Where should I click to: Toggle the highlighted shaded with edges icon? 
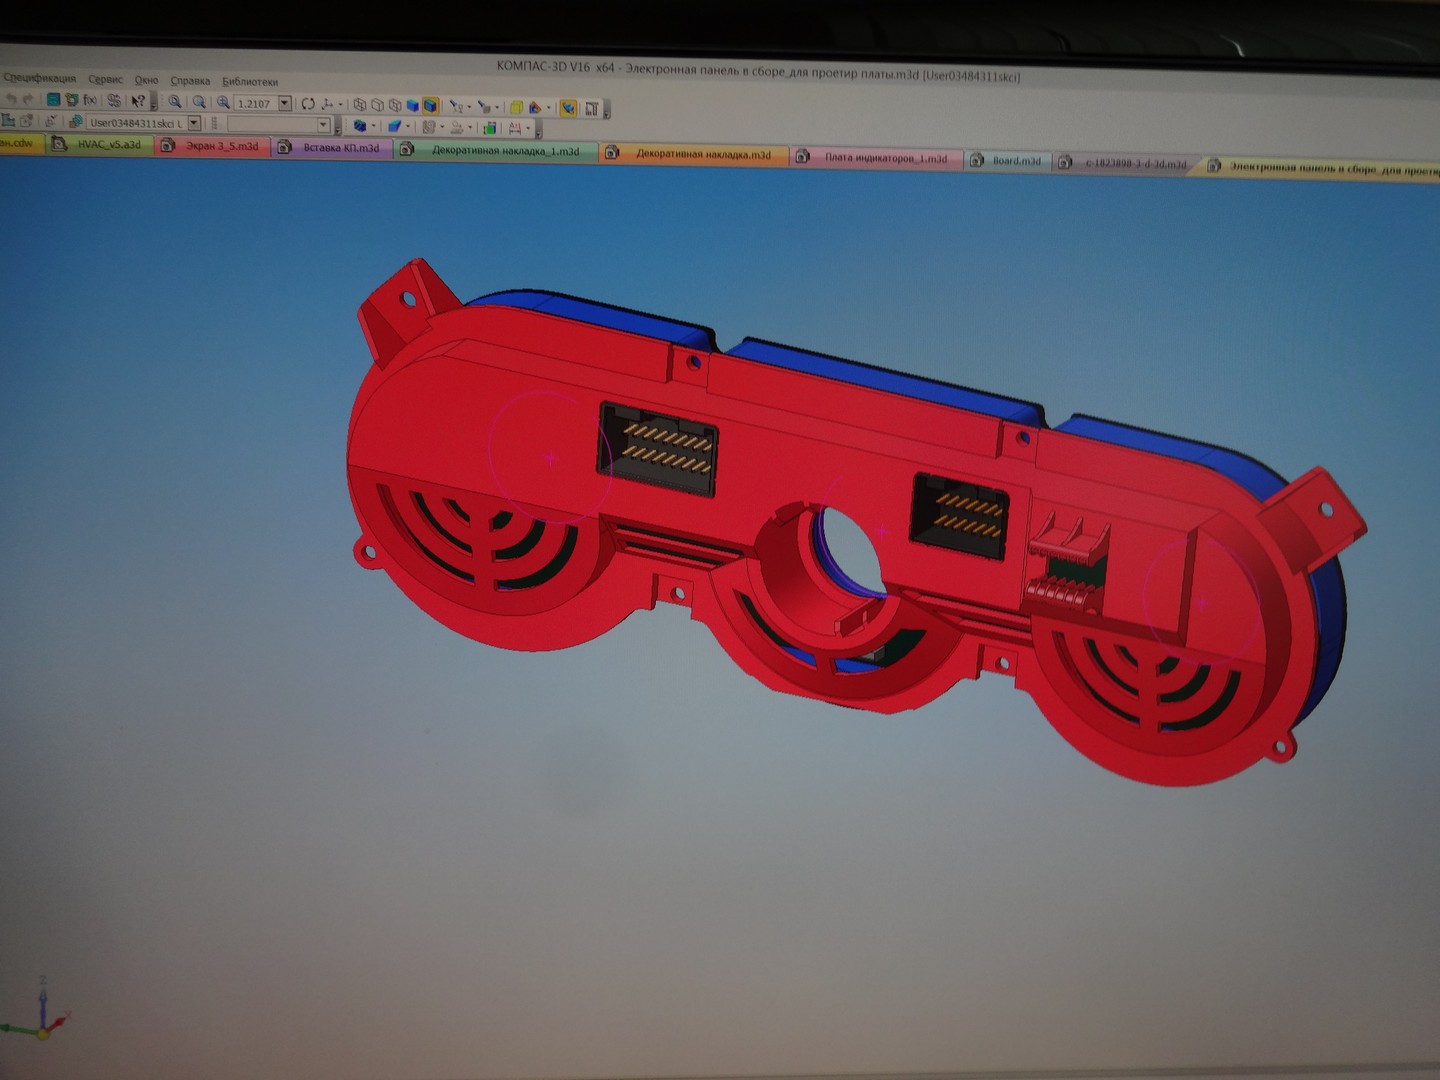coord(431,105)
